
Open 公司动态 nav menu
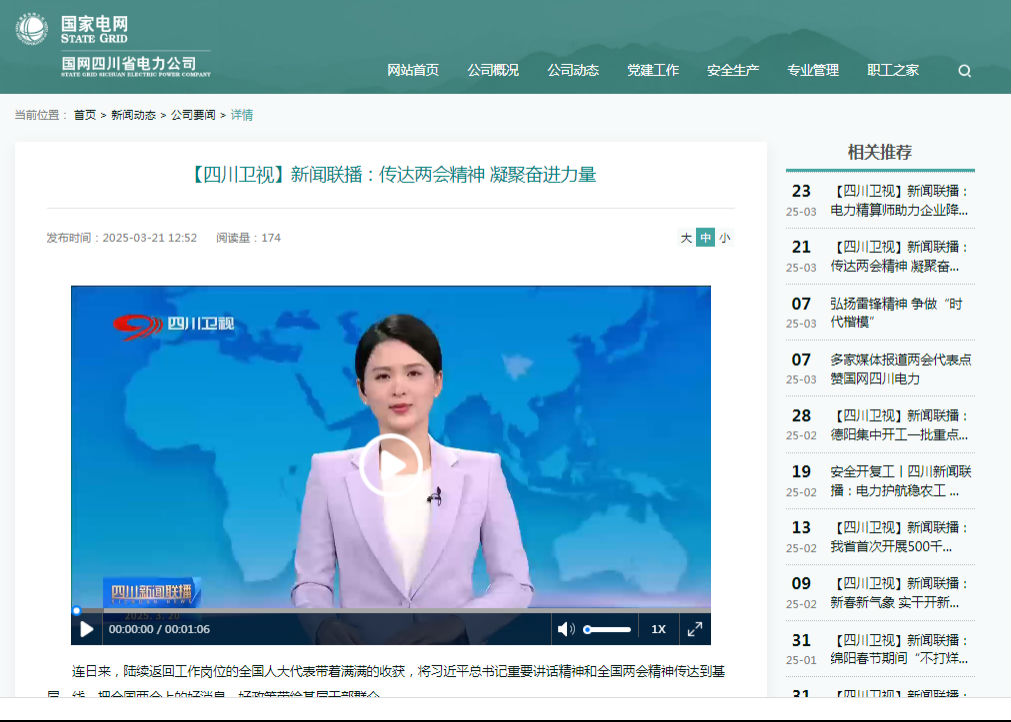(x=573, y=70)
